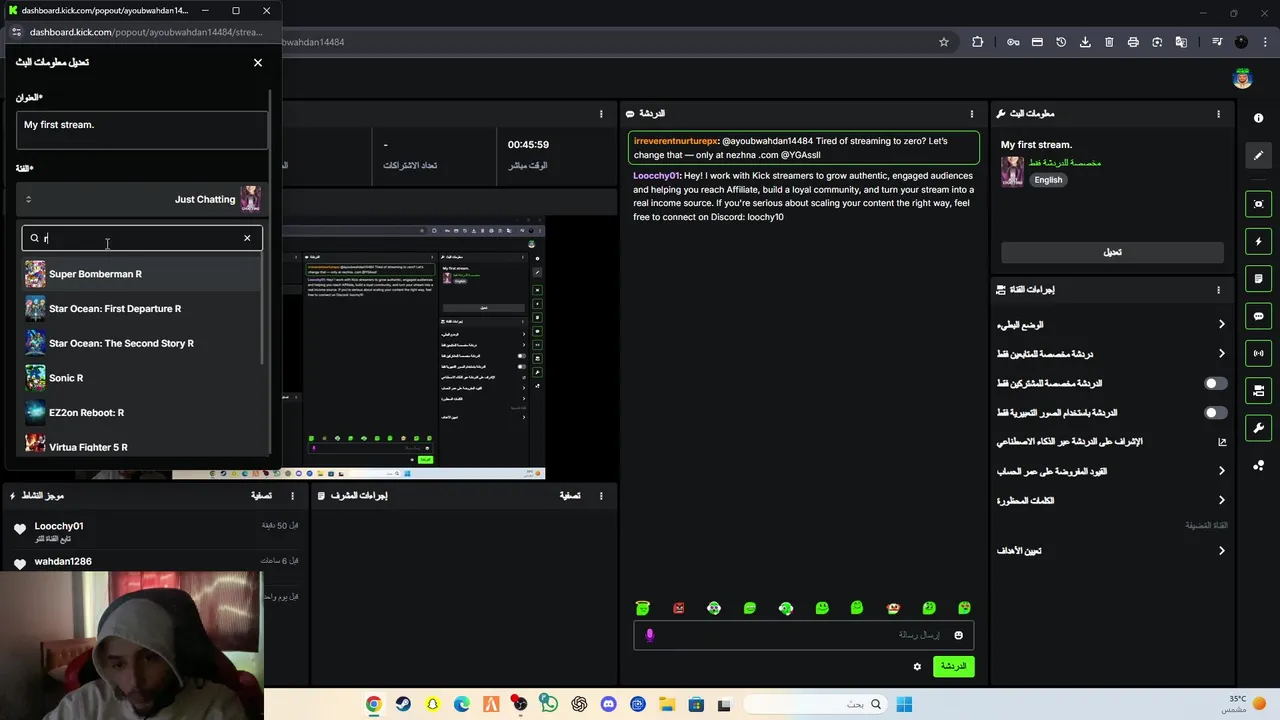Select Star Ocean: First Departure R
The height and width of the screenshot is (720, 1280).
tap(141, 308)
